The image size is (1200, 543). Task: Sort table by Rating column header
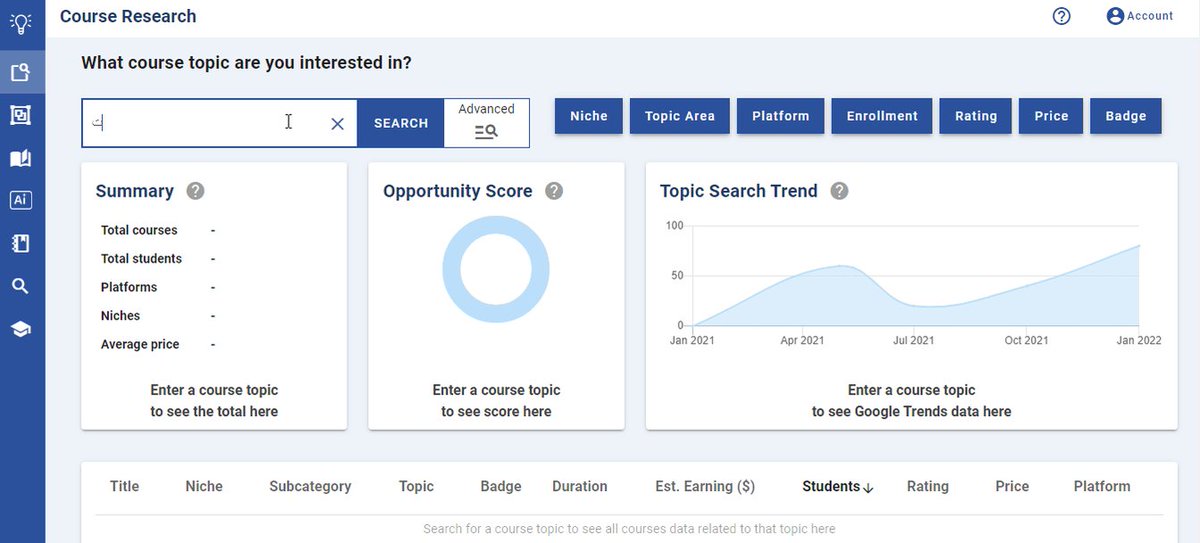point(928,486)
